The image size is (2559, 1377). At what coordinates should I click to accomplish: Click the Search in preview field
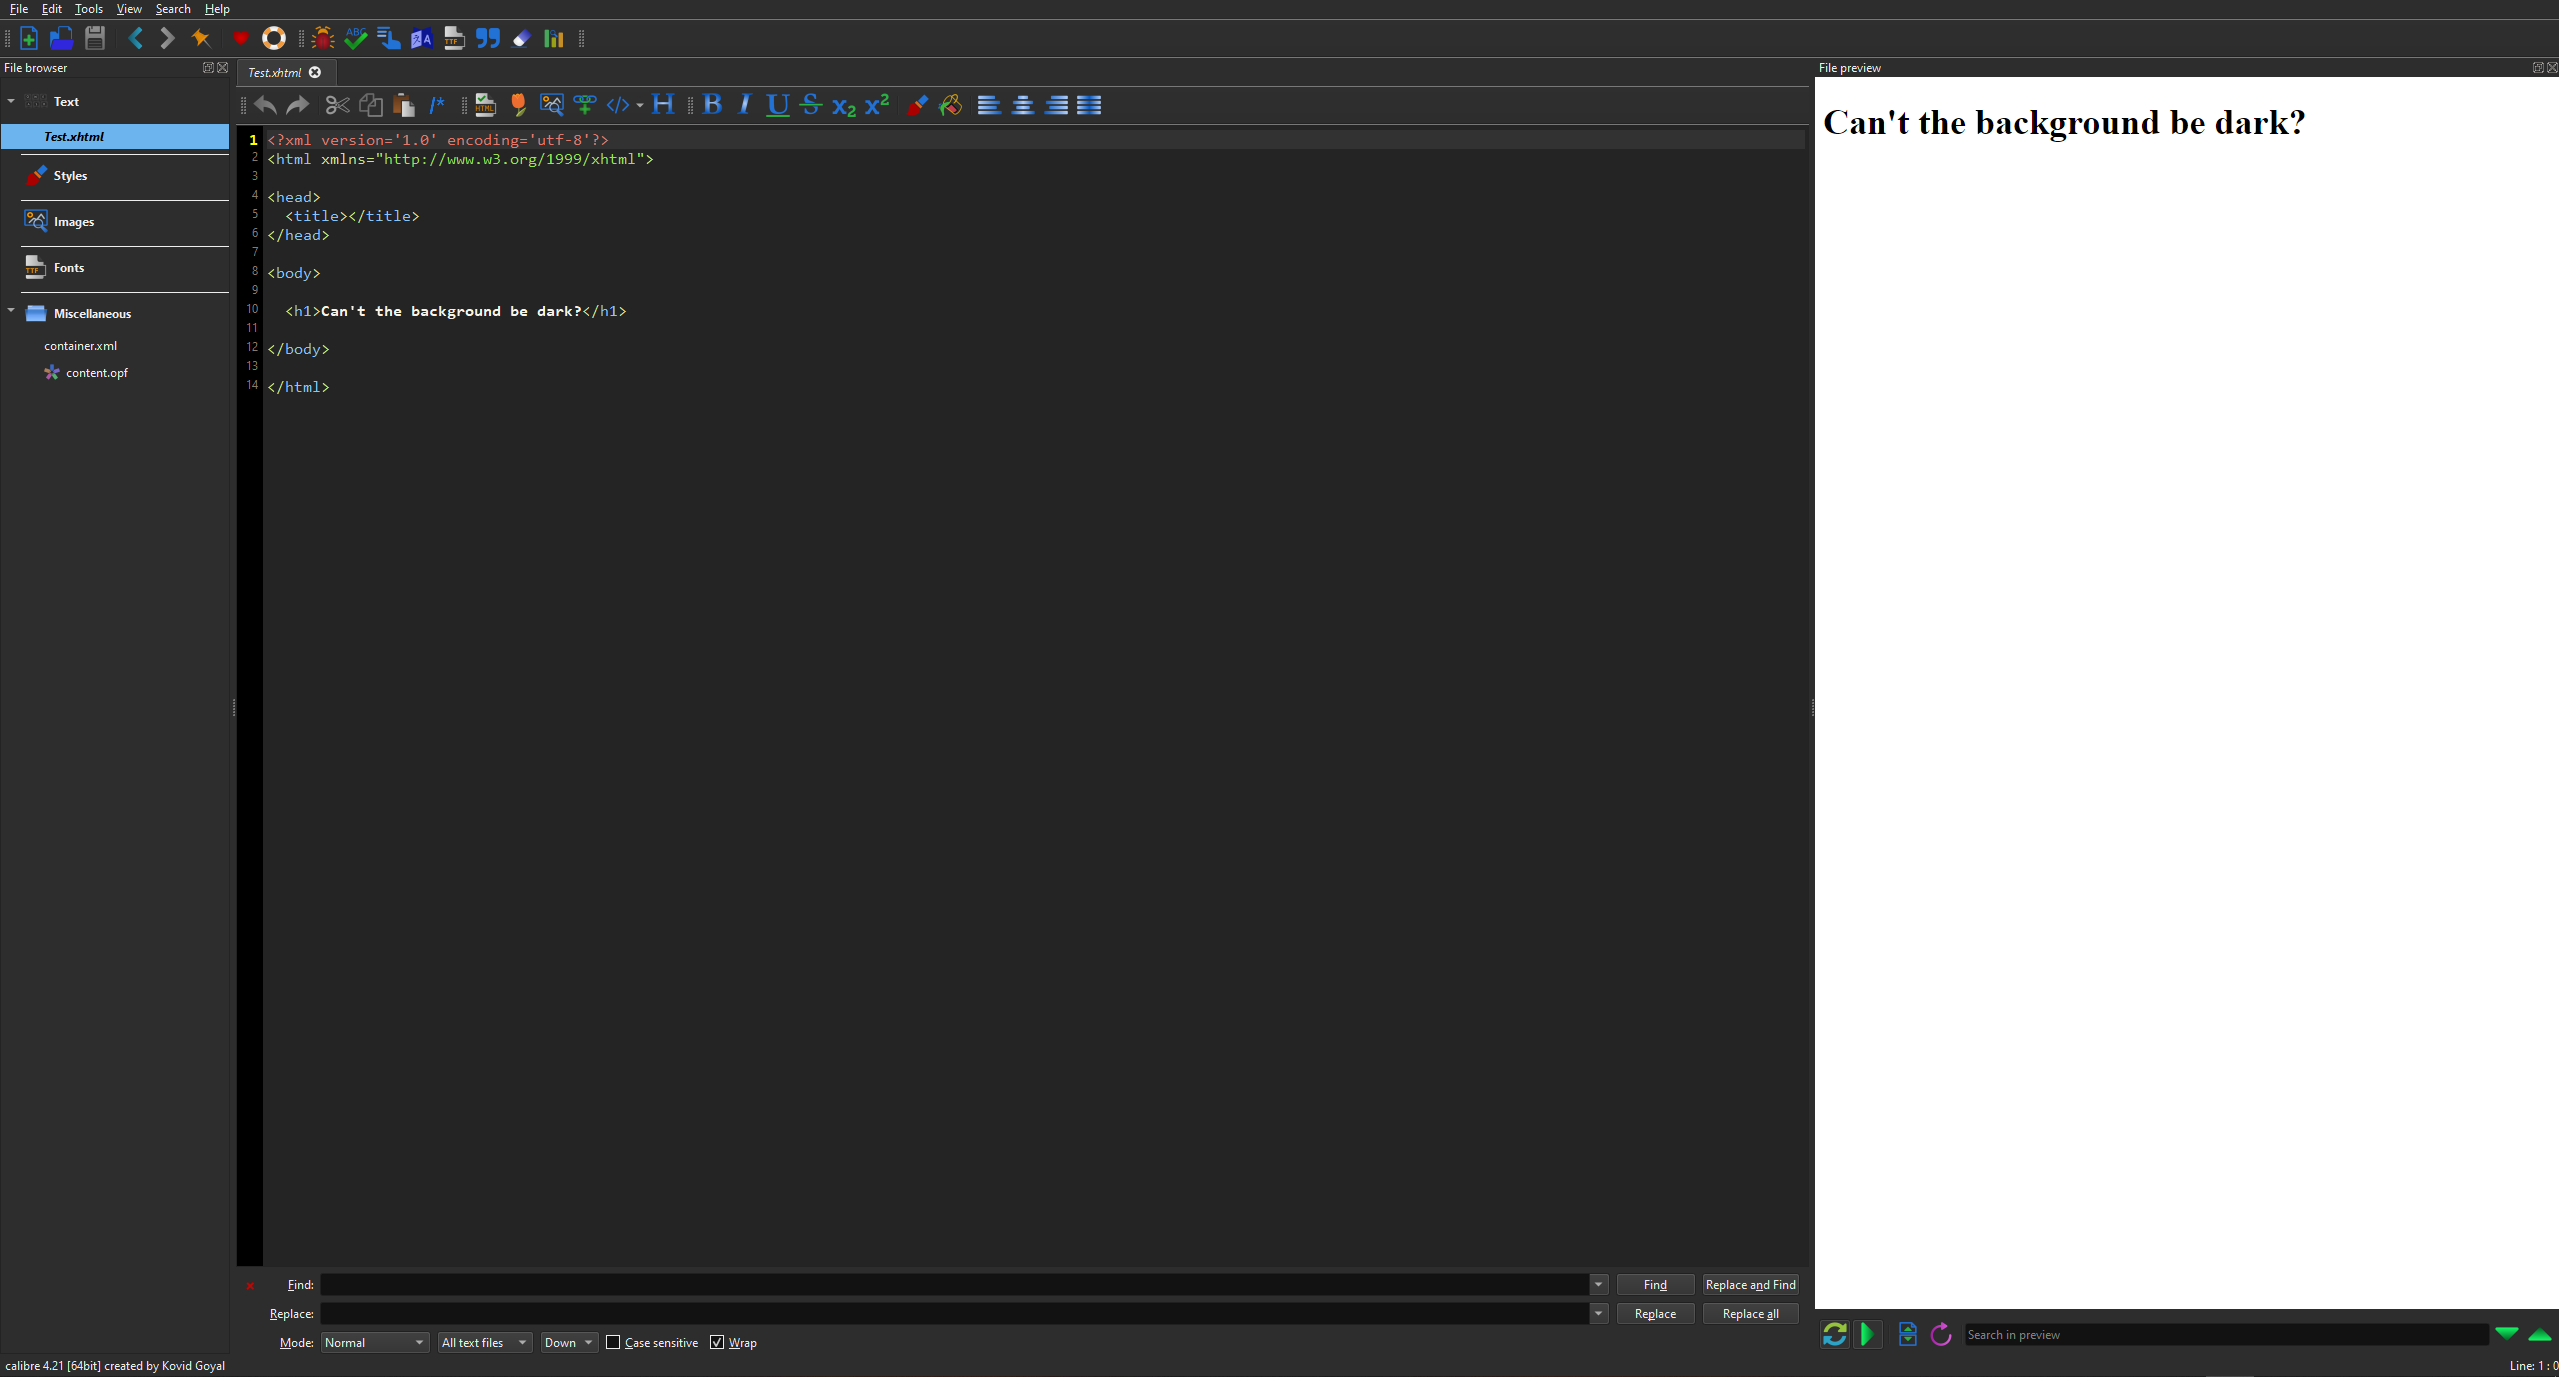pyautogui.click(x=2225, y=1334)
